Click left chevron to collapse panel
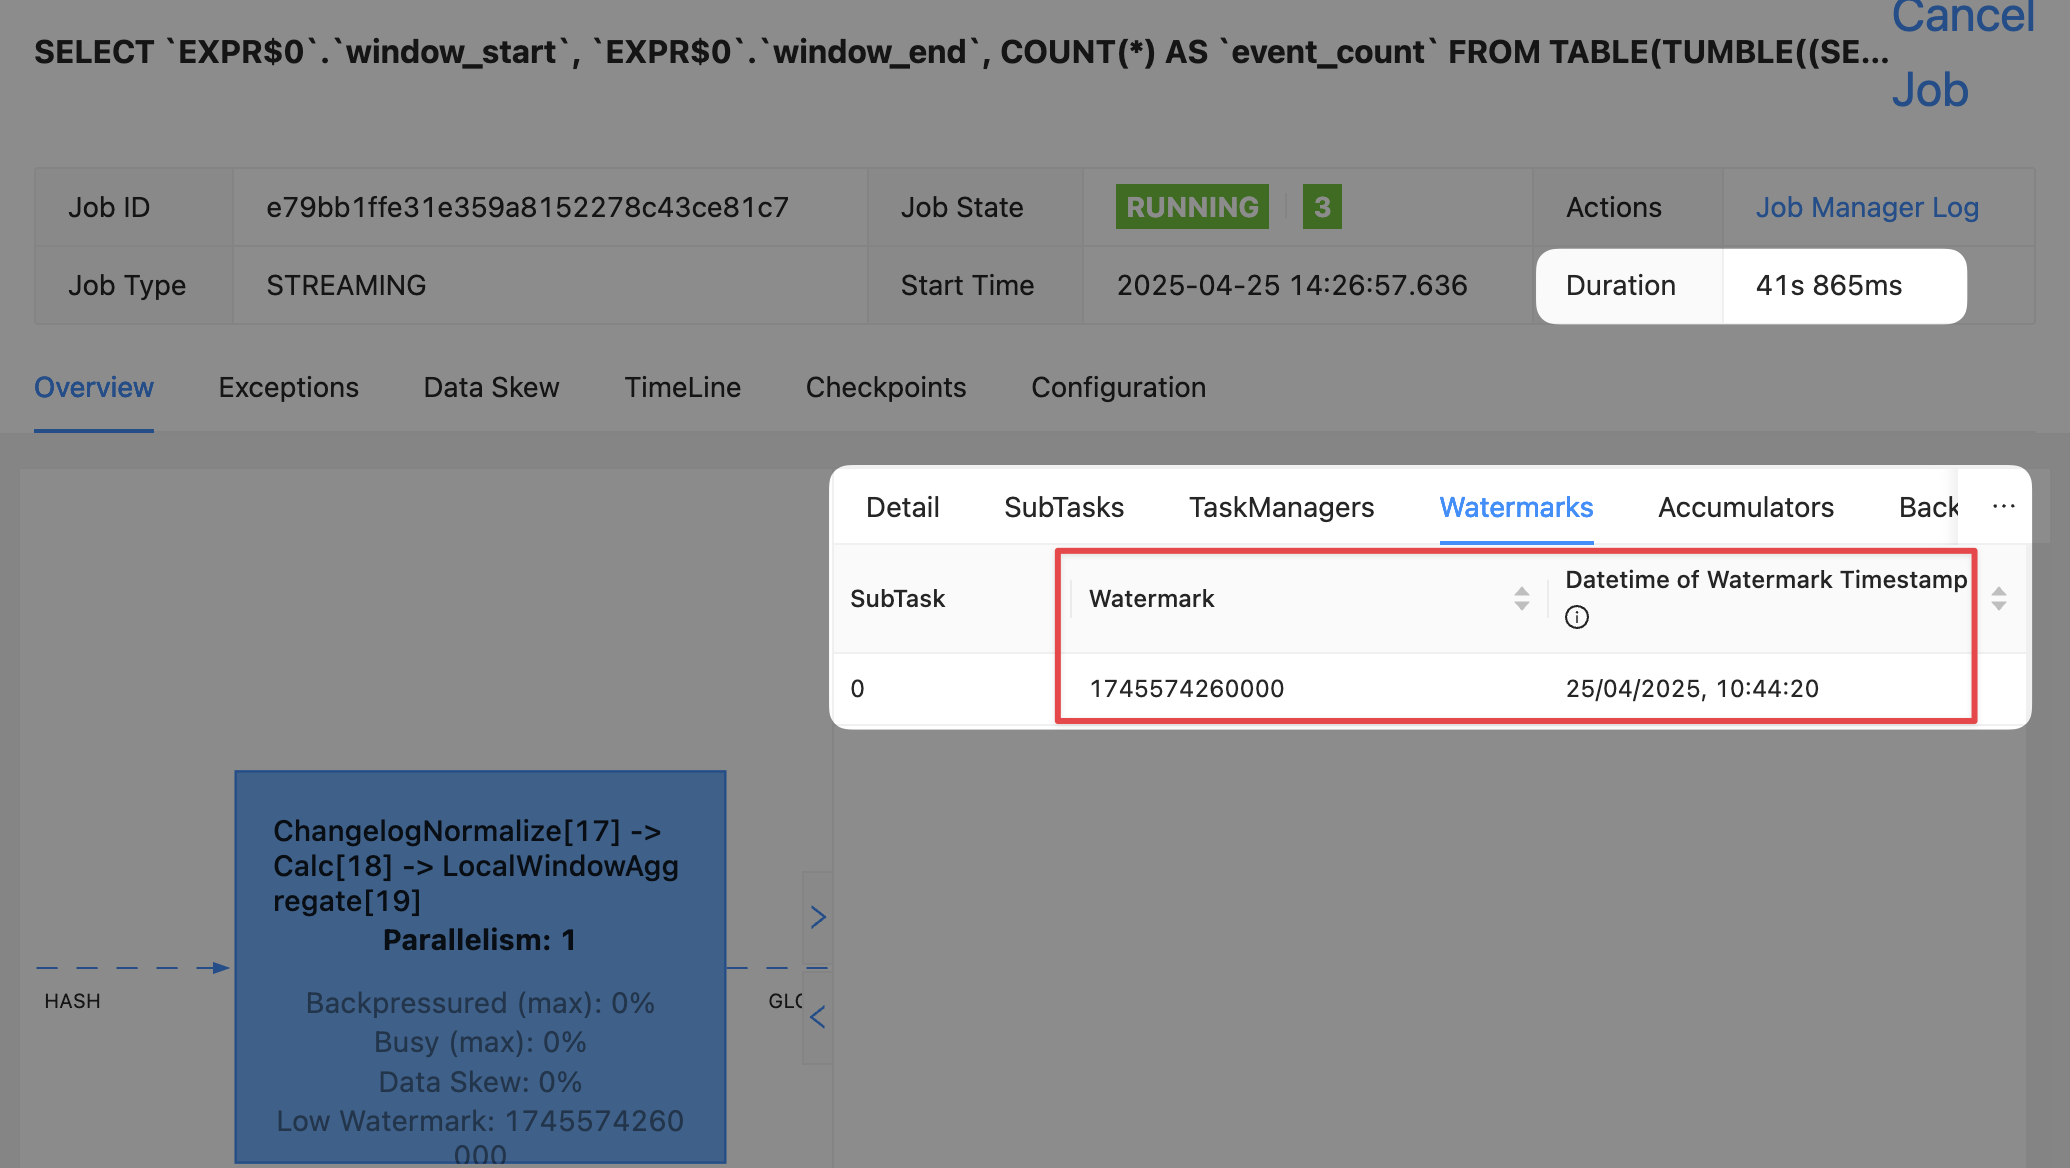The width and height of the screenshot is (2070, 1168). [x=817, y=1017]
